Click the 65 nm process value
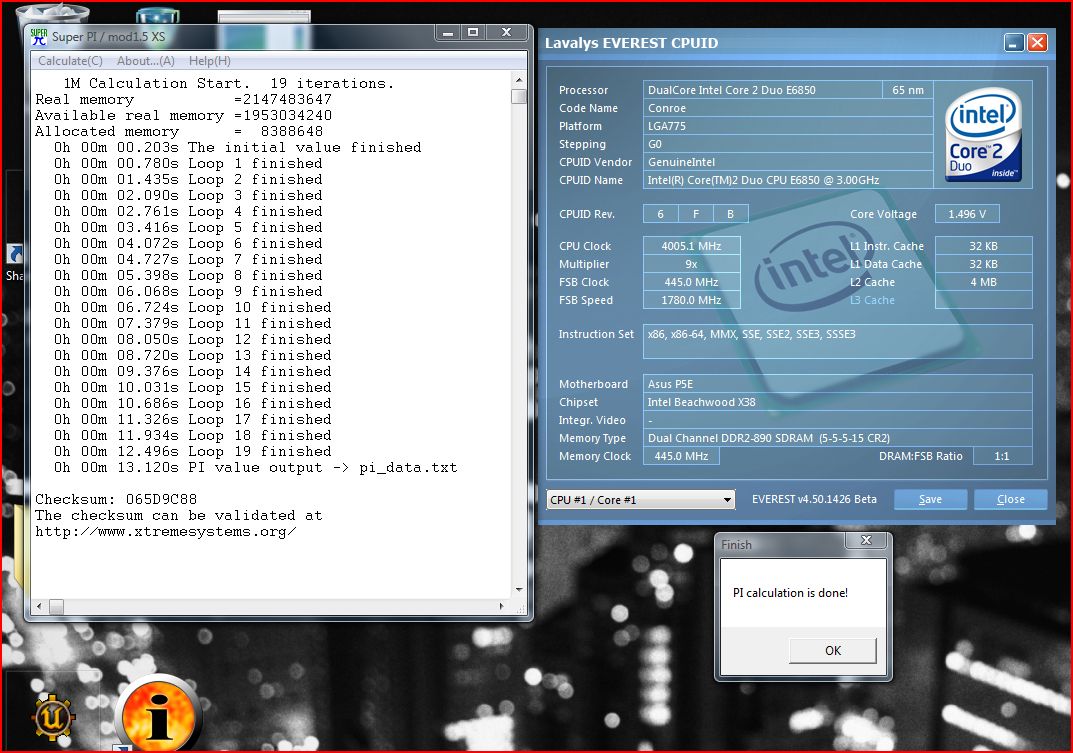The height and width of the screenshot is (753, 1073). tap(907, 90)
